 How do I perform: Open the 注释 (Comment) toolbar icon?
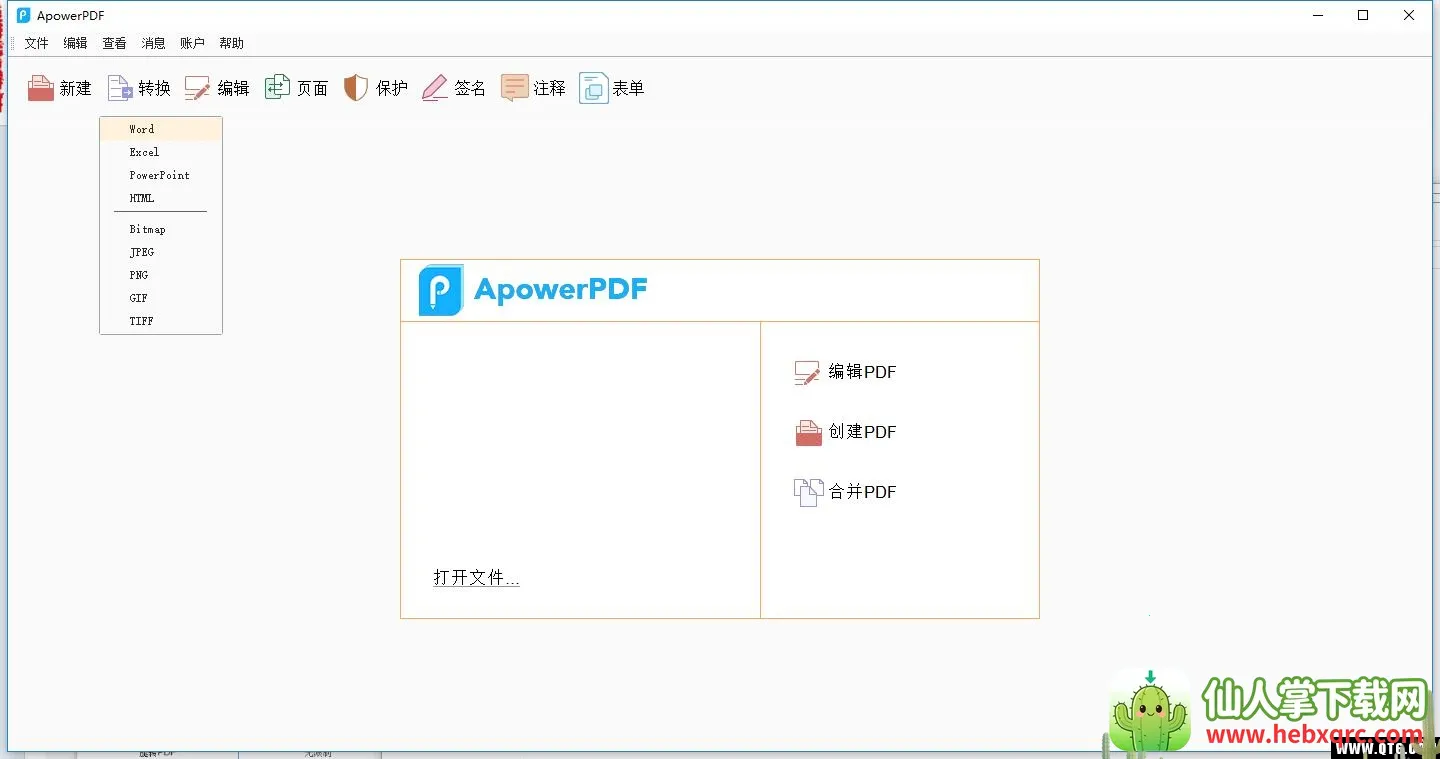[514, 89]
